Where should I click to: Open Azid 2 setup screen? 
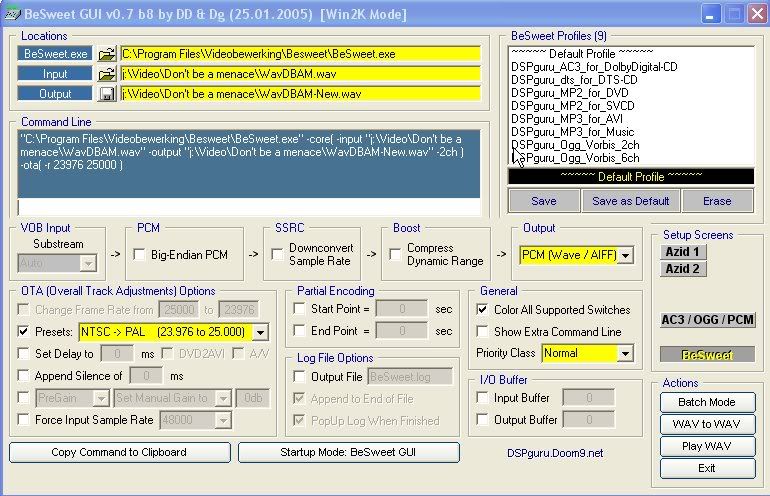[x=683, y=269]
